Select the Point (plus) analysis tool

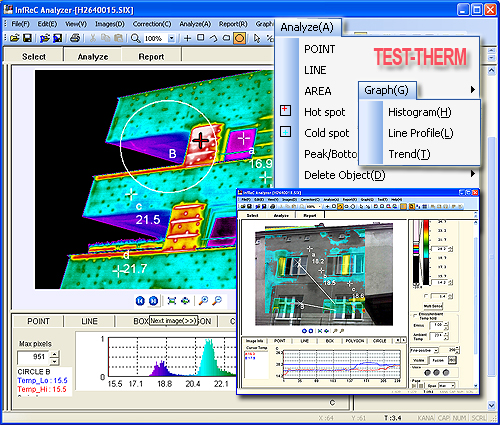187,38
